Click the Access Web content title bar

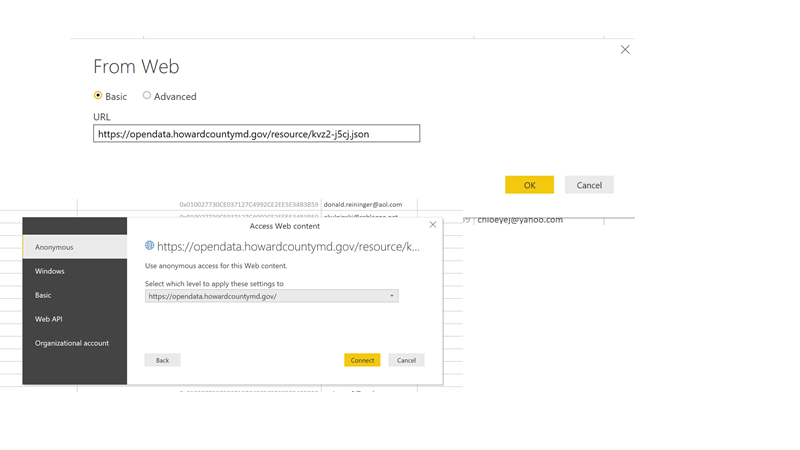(280, 226)
